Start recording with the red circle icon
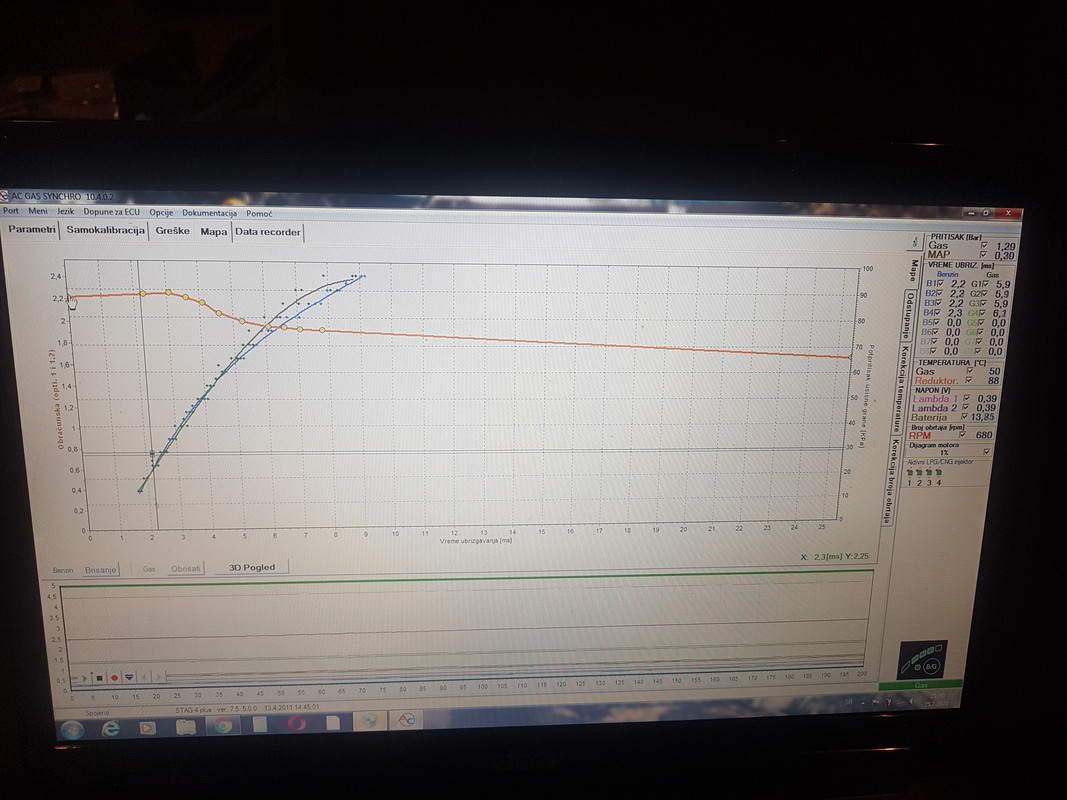This screenshot has width=1067, height=800. tap(114, 678)
